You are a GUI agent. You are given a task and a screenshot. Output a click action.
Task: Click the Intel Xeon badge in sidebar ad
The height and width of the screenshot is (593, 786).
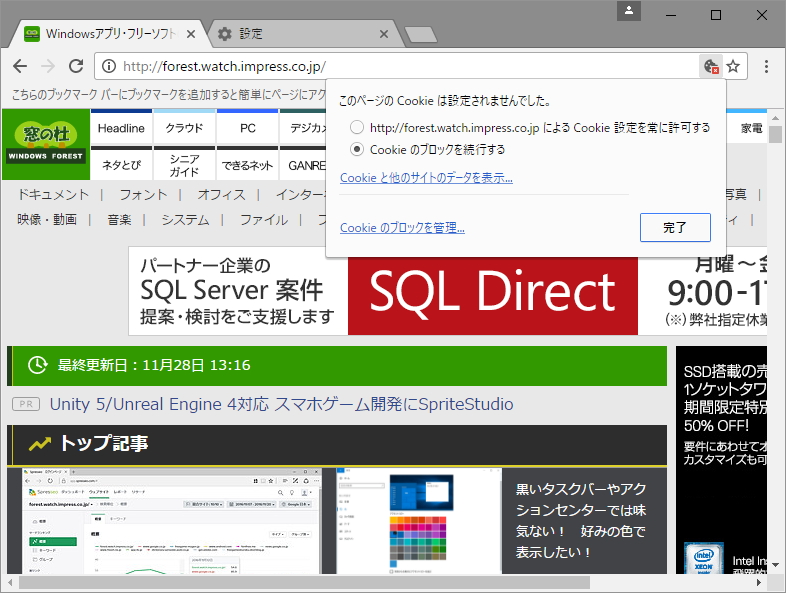[704, 558]
